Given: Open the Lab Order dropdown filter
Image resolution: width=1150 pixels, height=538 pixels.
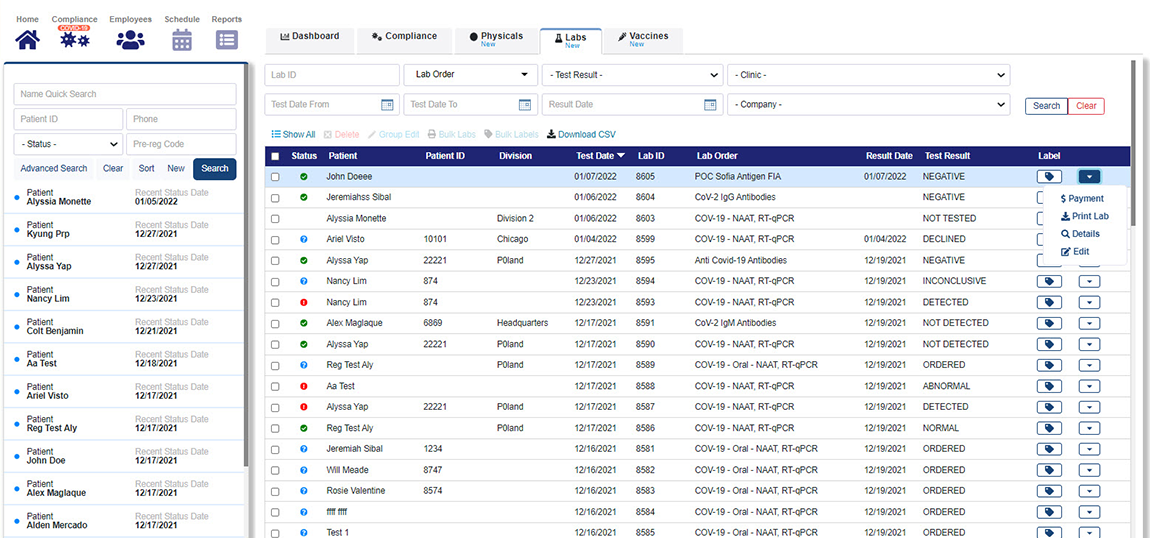Looking at the screenshot, I should pyautogui.click(x=470, y=75).
